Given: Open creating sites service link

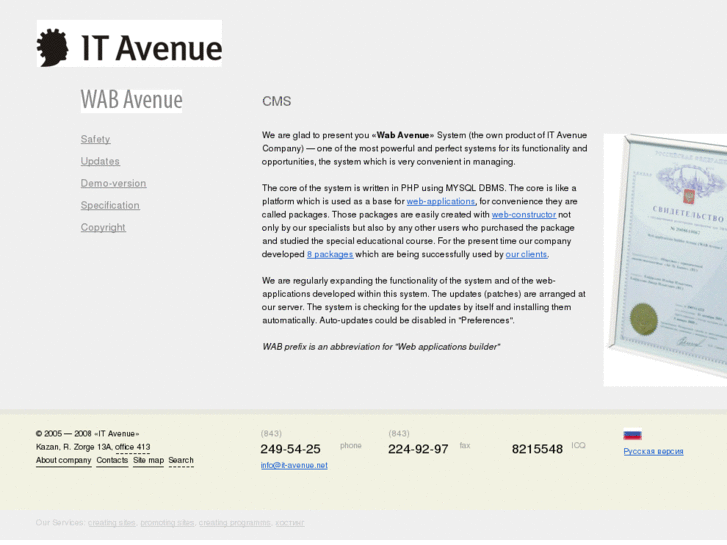Looking at the screenshot, I should 112,523.
